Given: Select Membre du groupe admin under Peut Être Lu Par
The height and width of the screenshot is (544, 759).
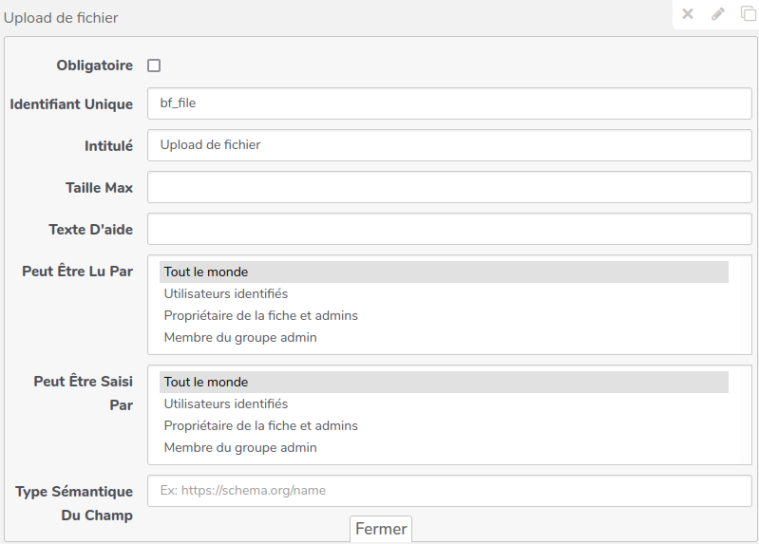Looking at the screenshot, I should [444, 337].
